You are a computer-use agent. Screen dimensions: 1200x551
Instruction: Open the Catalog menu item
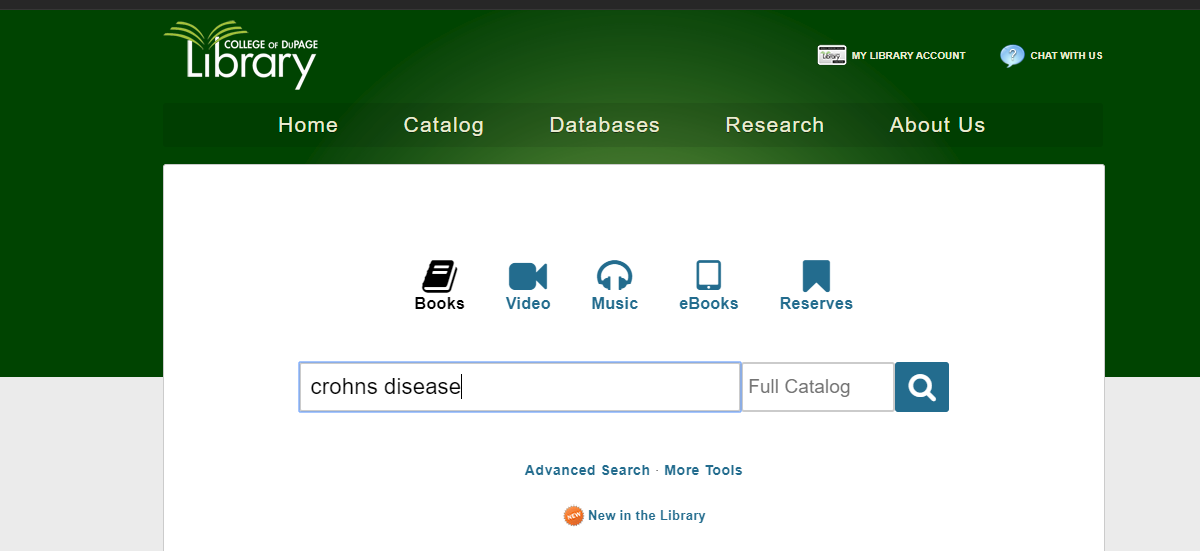(443, 125)
